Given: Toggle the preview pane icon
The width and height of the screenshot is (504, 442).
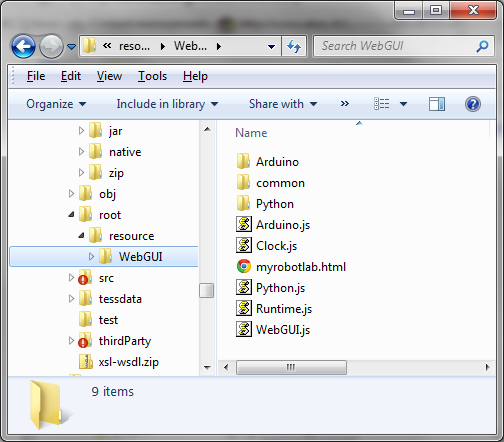Looking at the screenshot, I should (x=437, y=104).
